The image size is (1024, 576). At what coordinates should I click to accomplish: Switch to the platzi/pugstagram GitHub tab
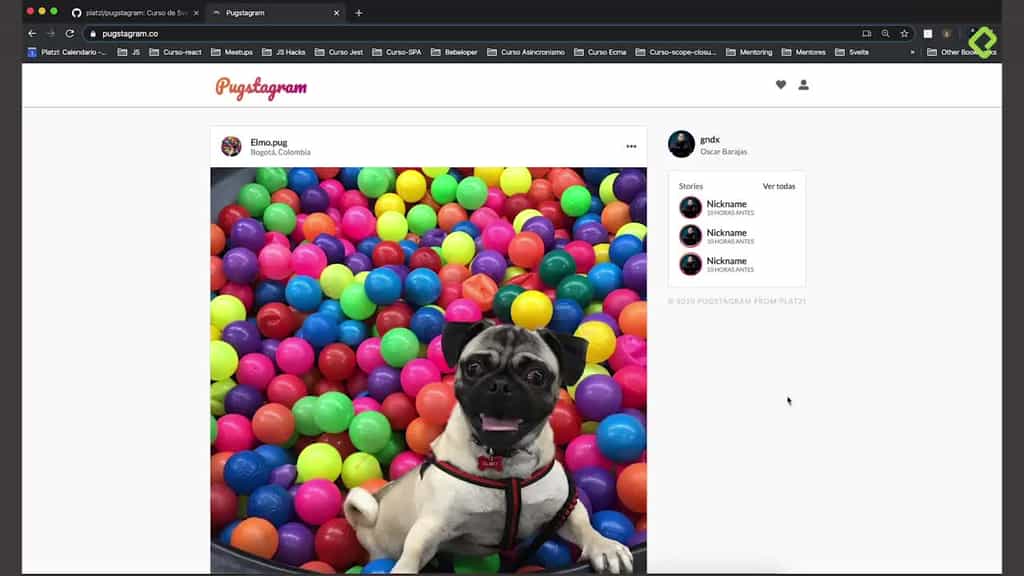coord(135,12)
